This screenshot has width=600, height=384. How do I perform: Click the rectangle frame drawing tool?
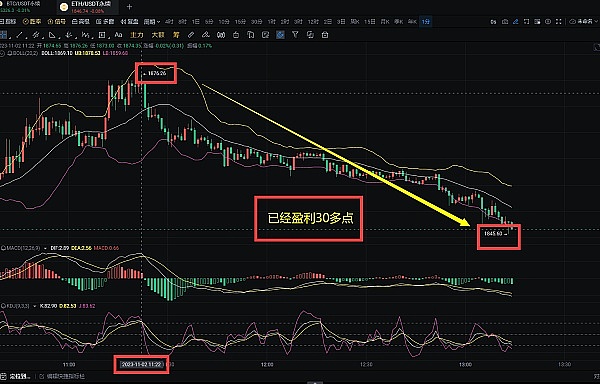pyautogui.click(x=102, y=35)
